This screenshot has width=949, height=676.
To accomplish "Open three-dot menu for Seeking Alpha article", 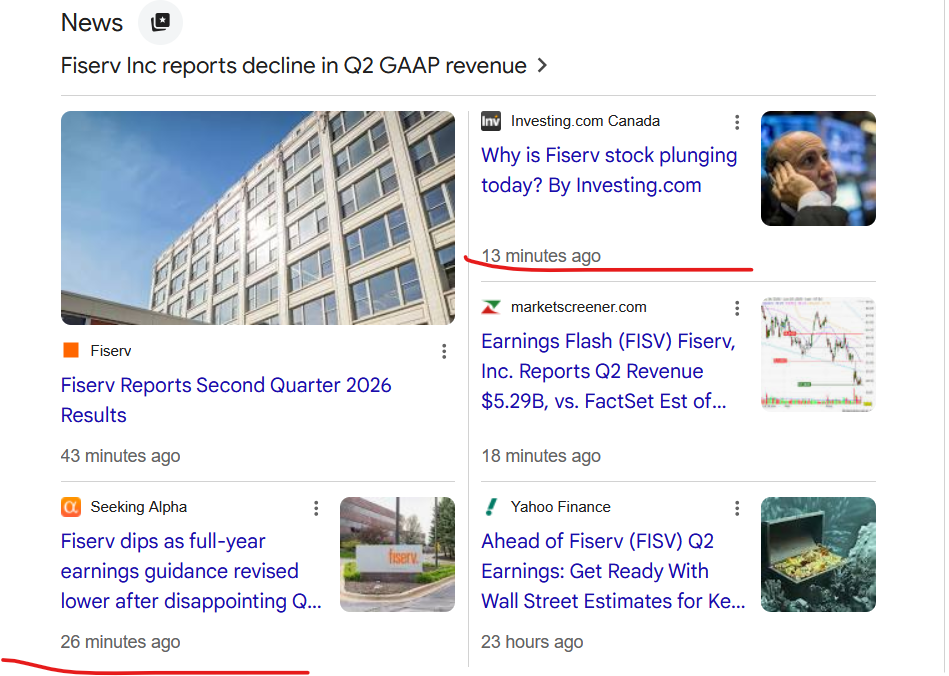I will tap(316, 508).
